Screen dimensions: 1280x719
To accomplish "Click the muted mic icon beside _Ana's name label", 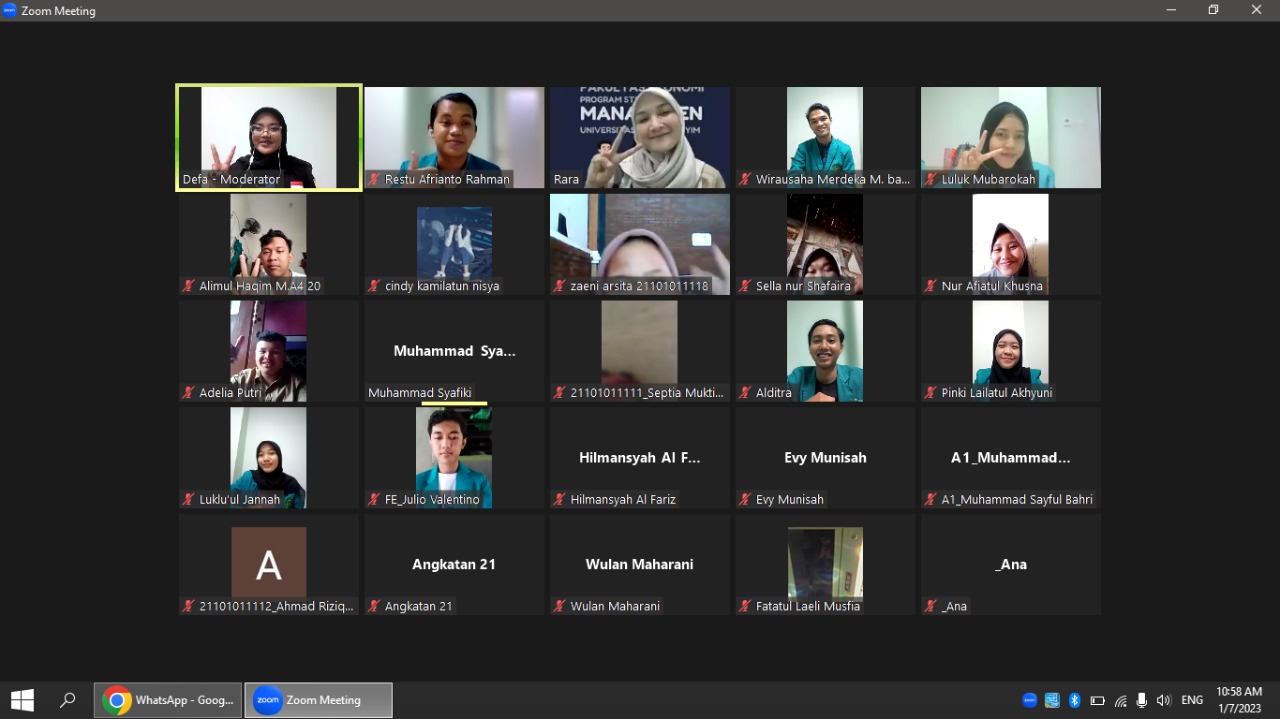I will point(931,606).
